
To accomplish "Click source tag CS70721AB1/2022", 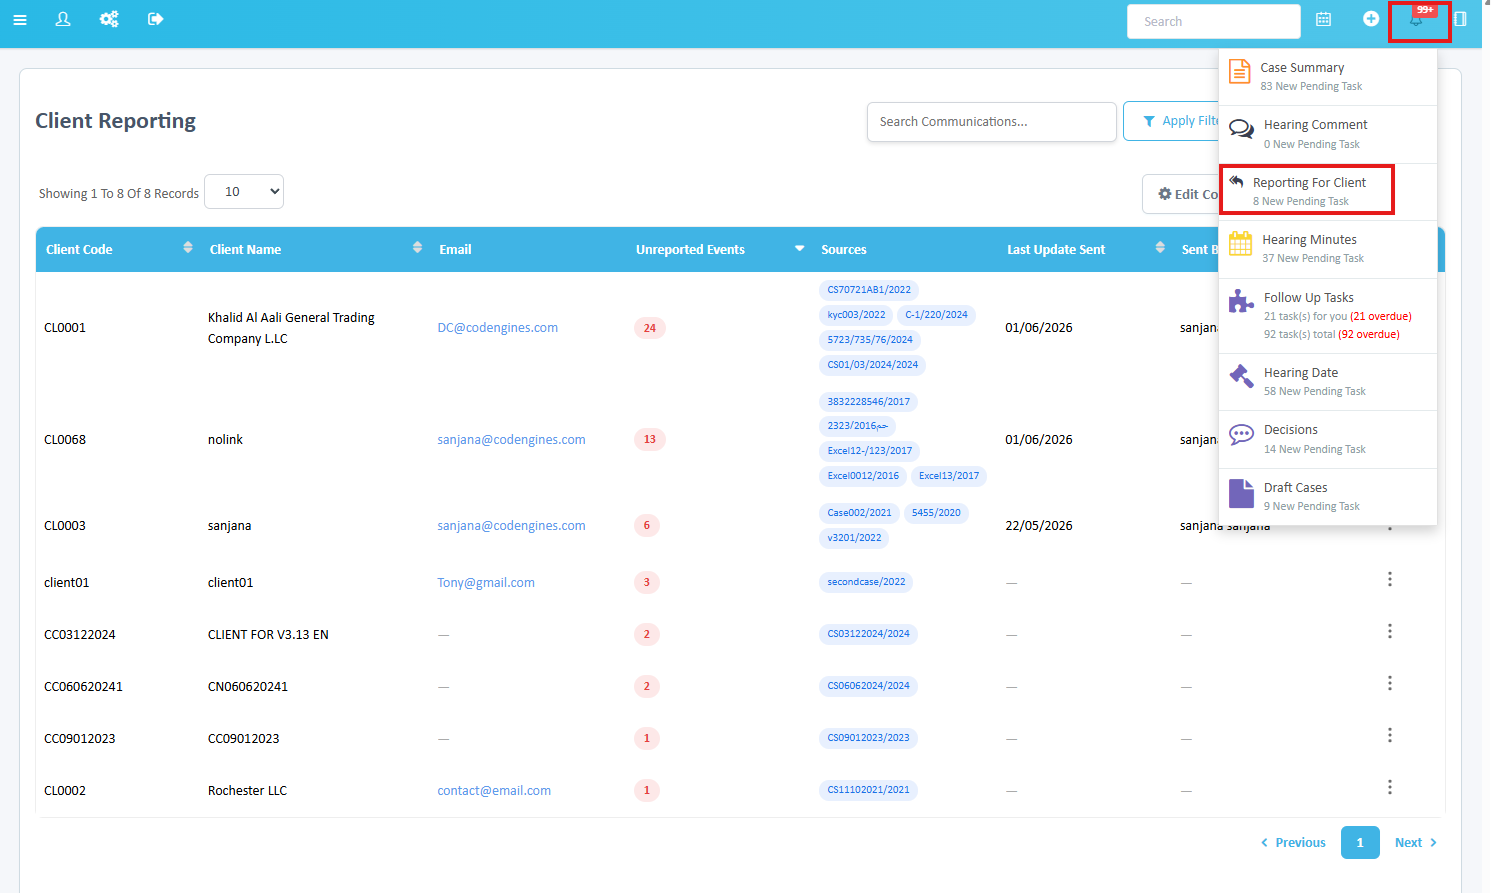I will 869,290.
